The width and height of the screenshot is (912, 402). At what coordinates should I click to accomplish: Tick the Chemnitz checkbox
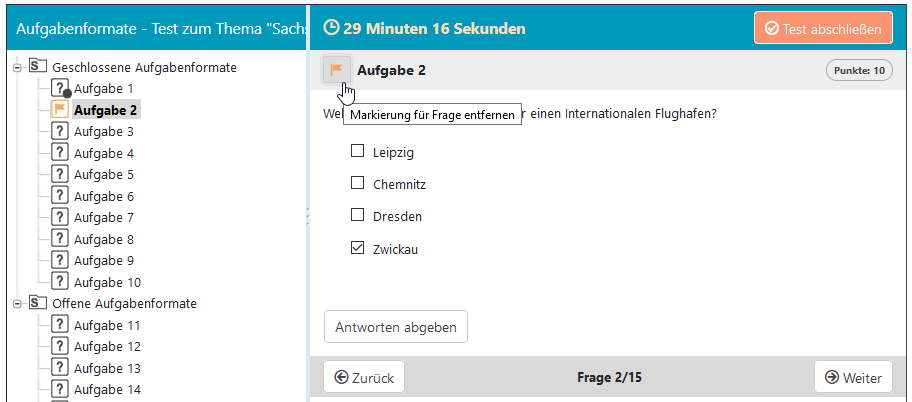[357, 183]
